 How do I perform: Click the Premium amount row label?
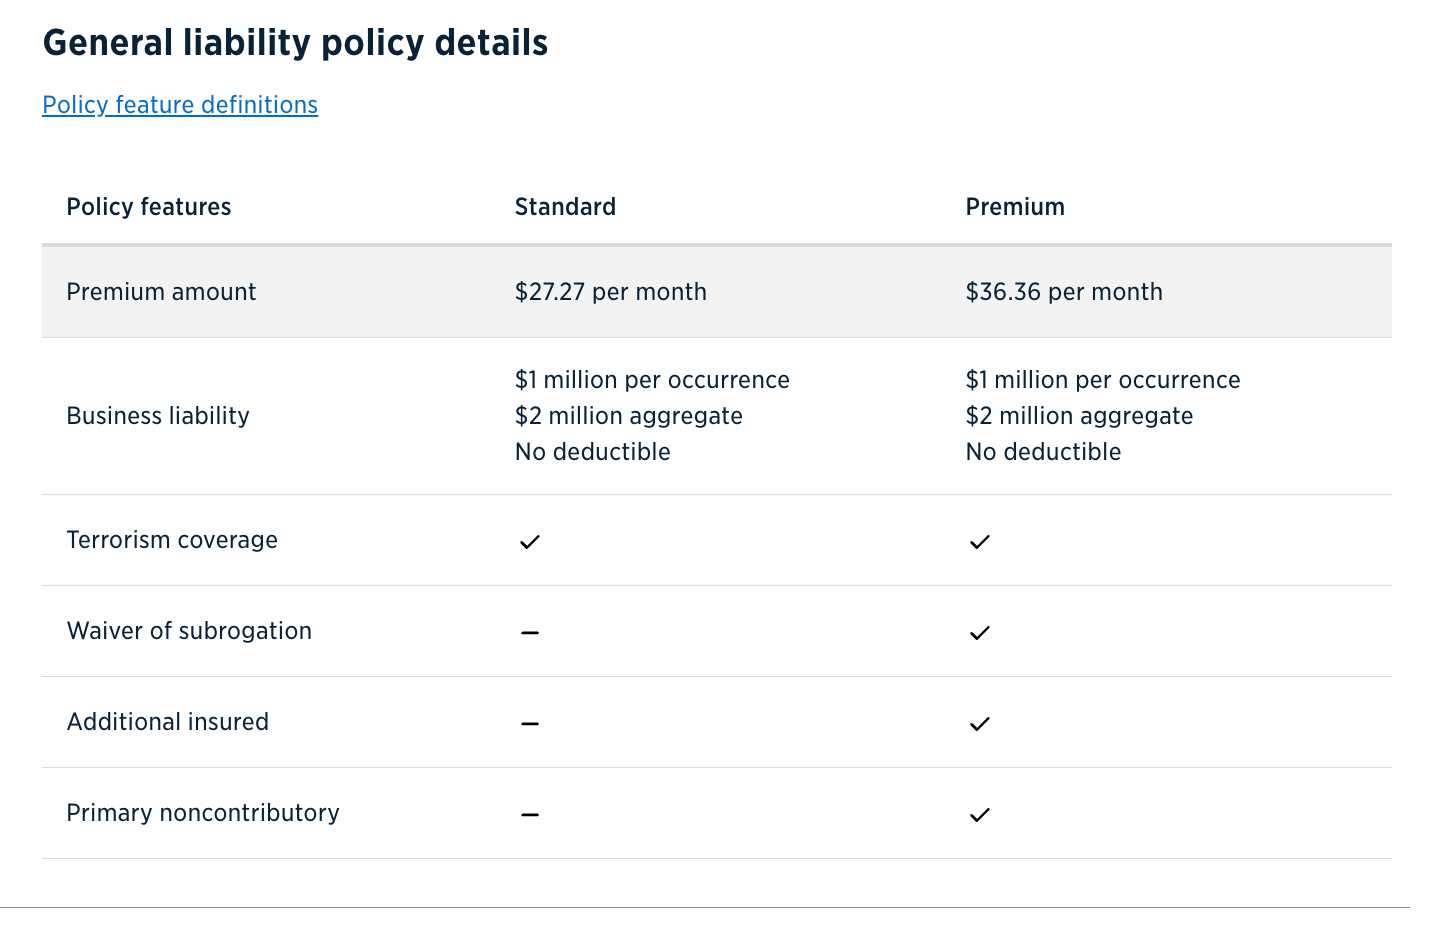pyautogui.click(x=161, y=292)
